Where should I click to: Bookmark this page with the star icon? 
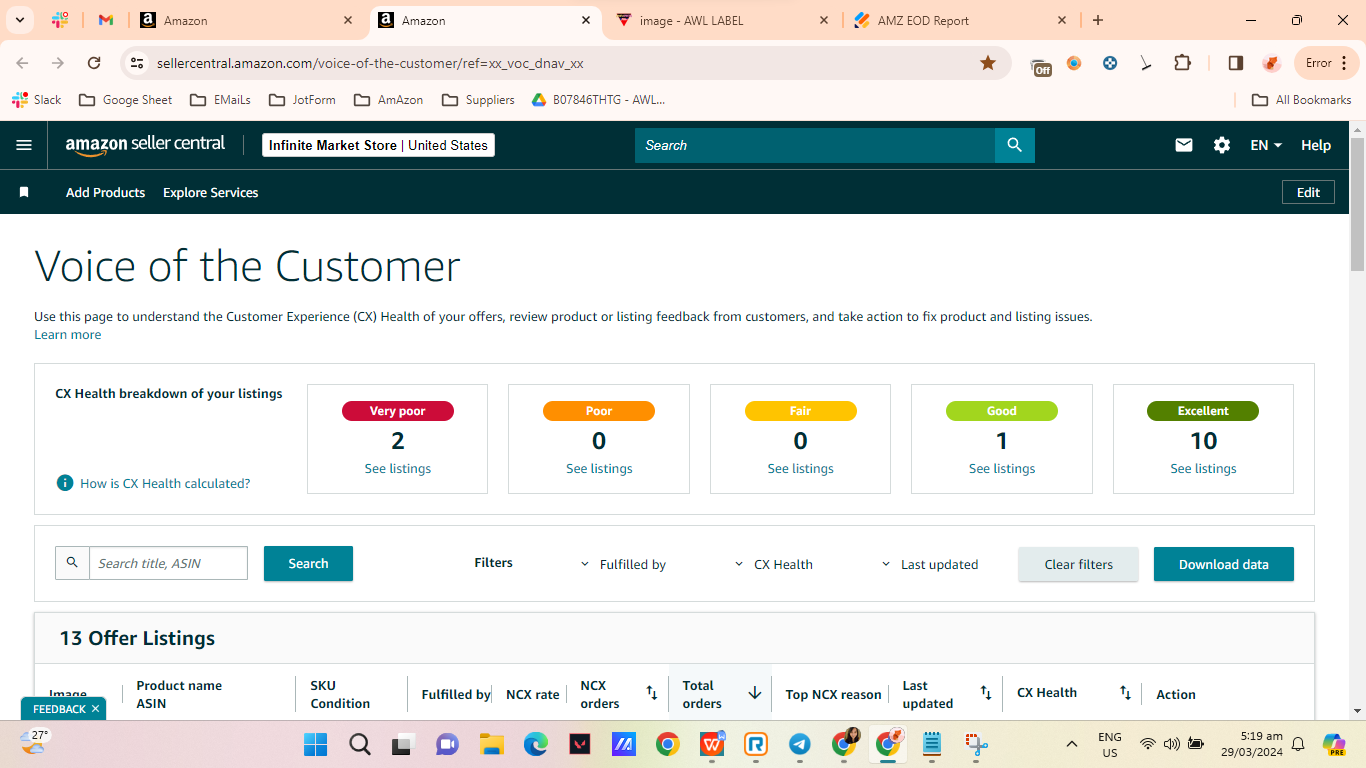(988, 63)
